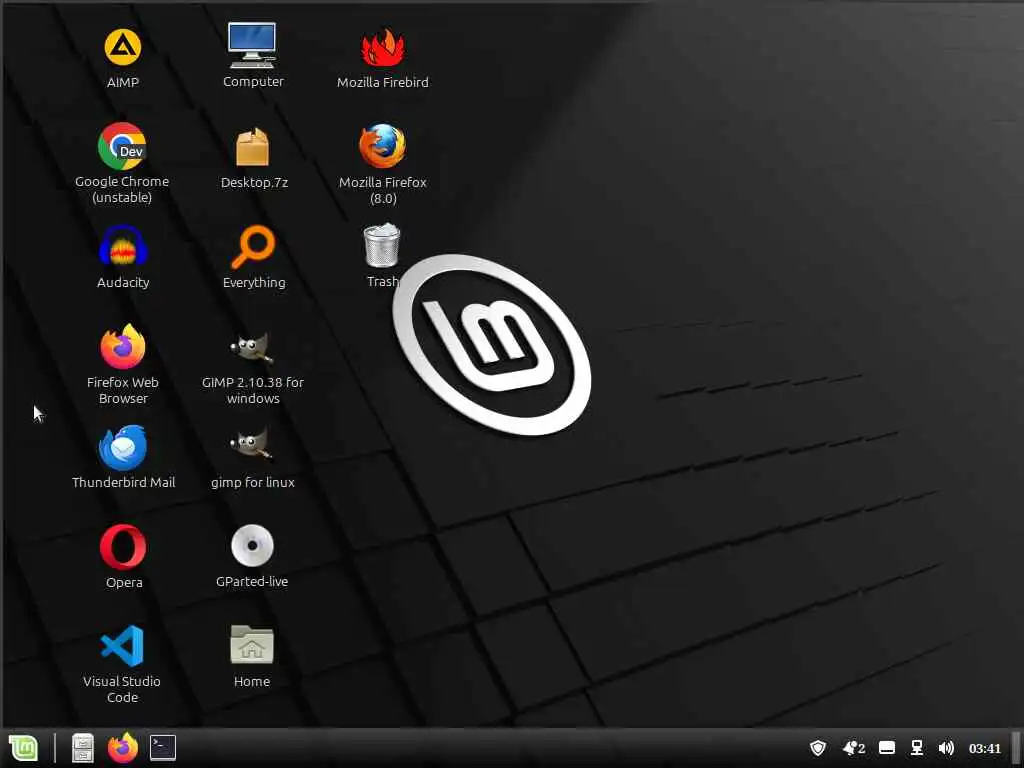Select the Computer desktop icon
Screen dimensions: 1024x768
252,45
